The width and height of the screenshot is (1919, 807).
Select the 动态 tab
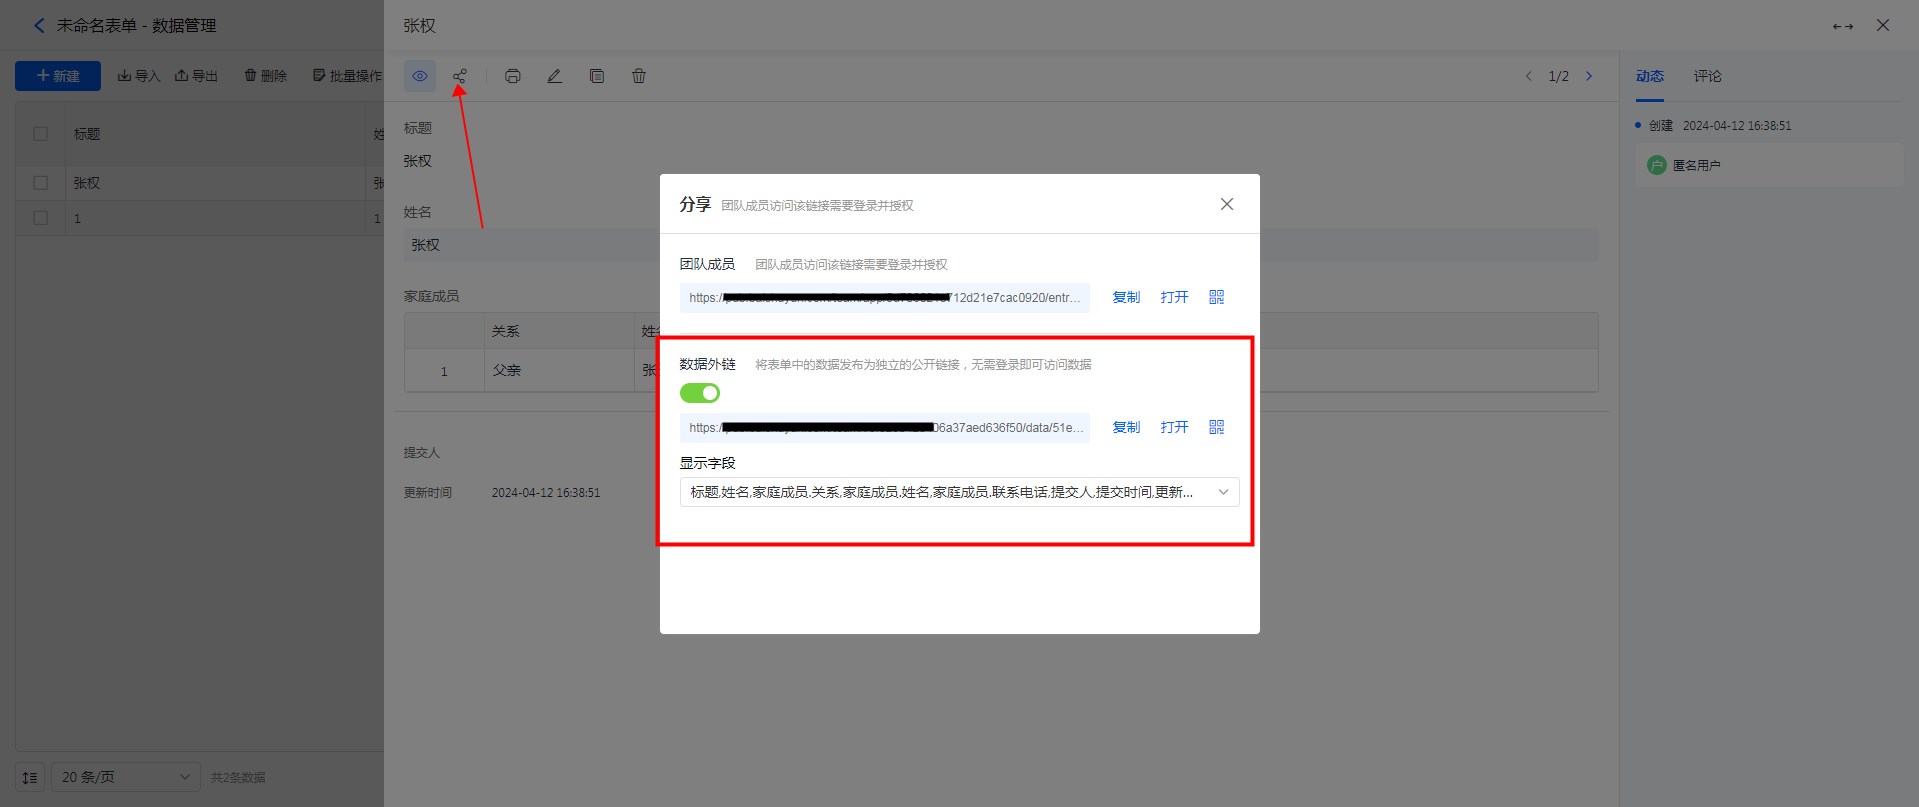[1649, 76]
